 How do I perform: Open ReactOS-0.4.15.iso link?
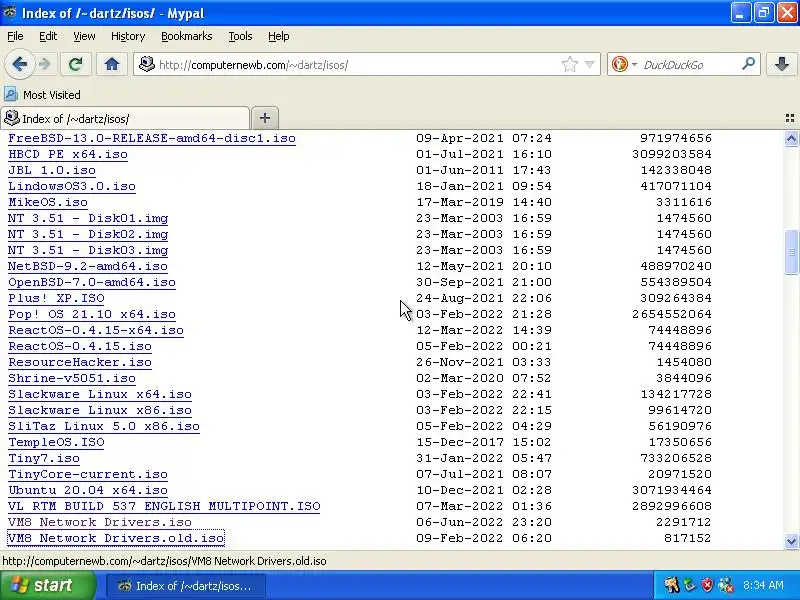[80, 346]
